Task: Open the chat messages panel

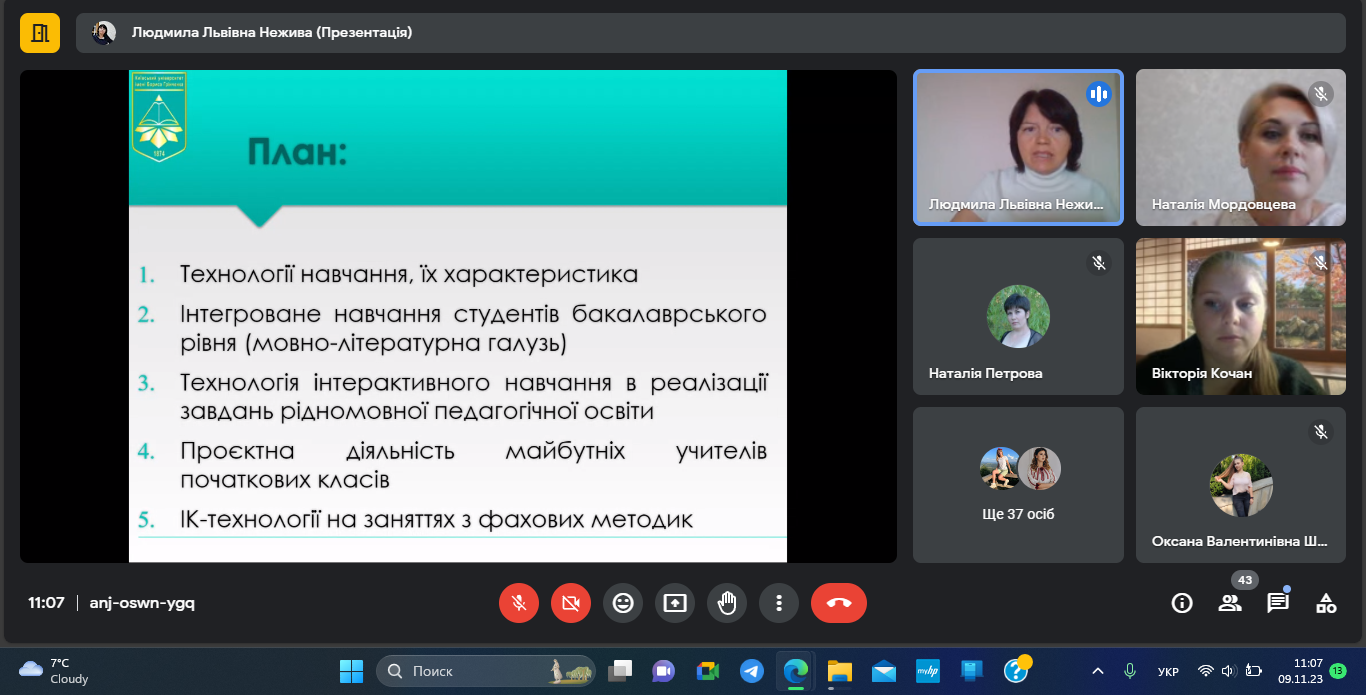Action: pyautogui.click(x=1278, y=603)
